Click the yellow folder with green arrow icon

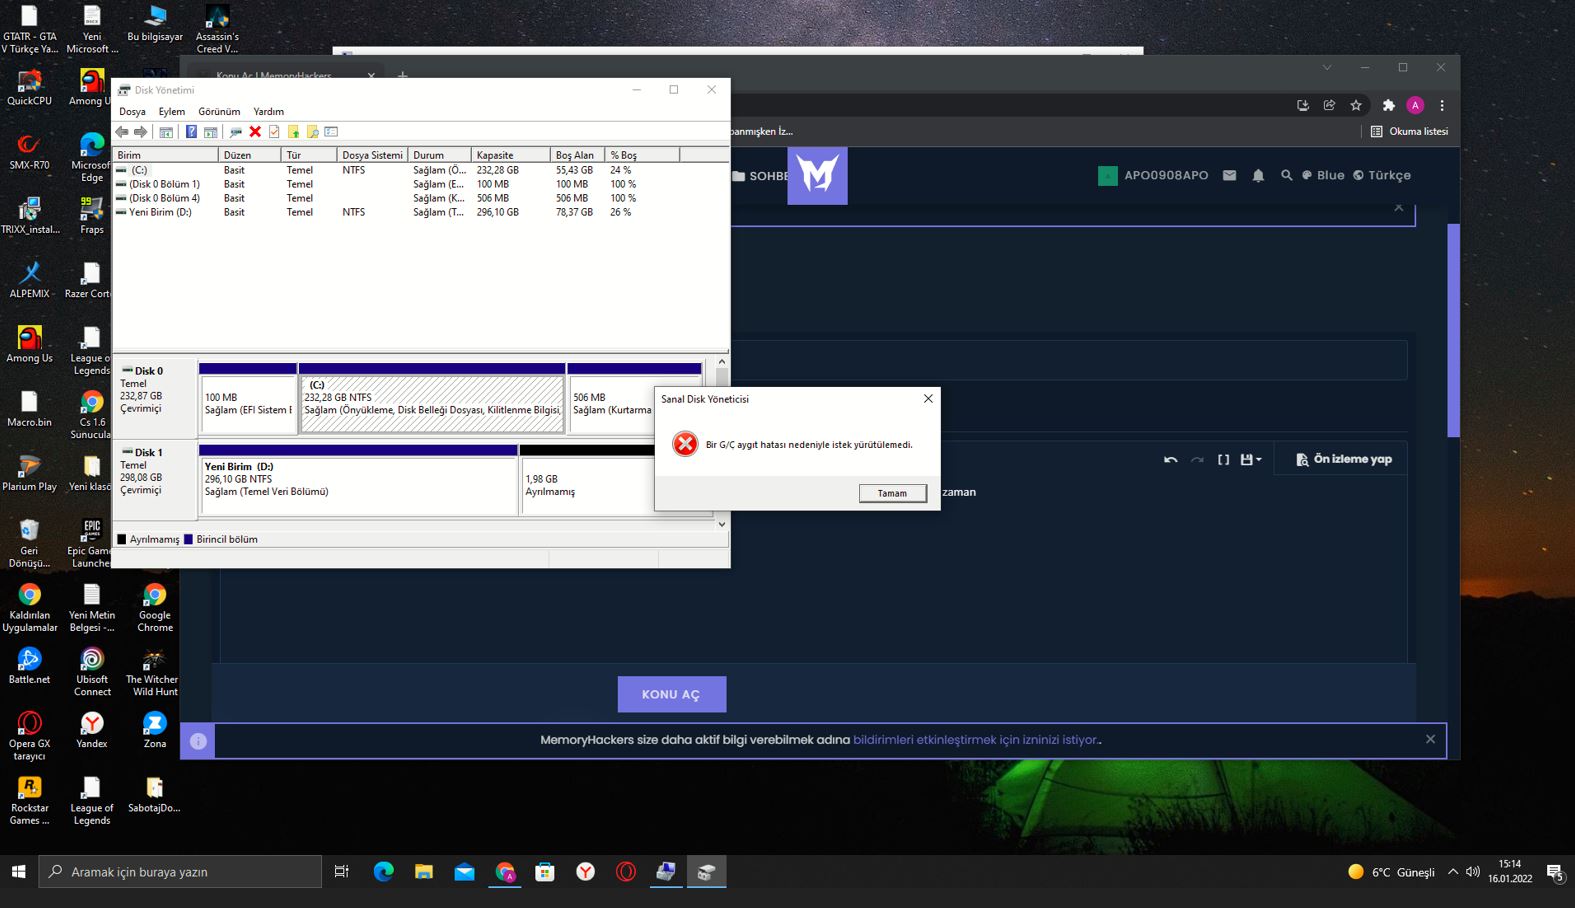click(x=293, y=132)
